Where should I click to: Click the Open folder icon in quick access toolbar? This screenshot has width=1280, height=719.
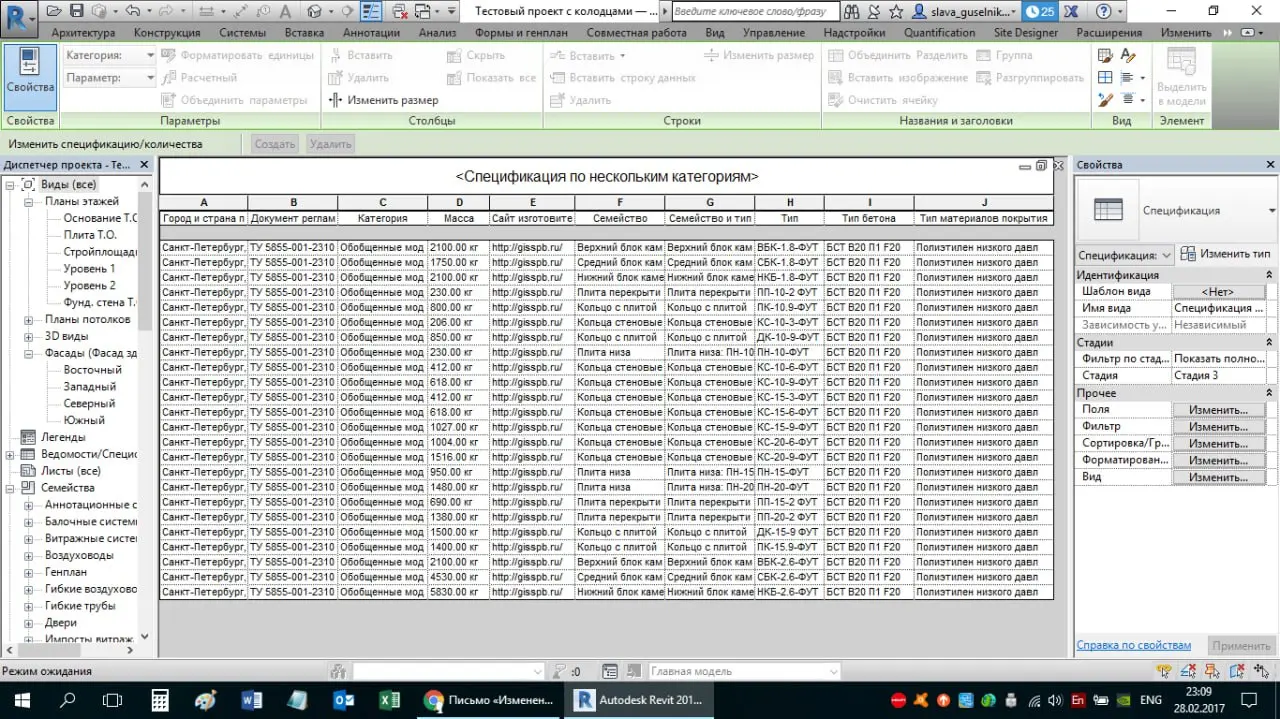coord(52,11)
